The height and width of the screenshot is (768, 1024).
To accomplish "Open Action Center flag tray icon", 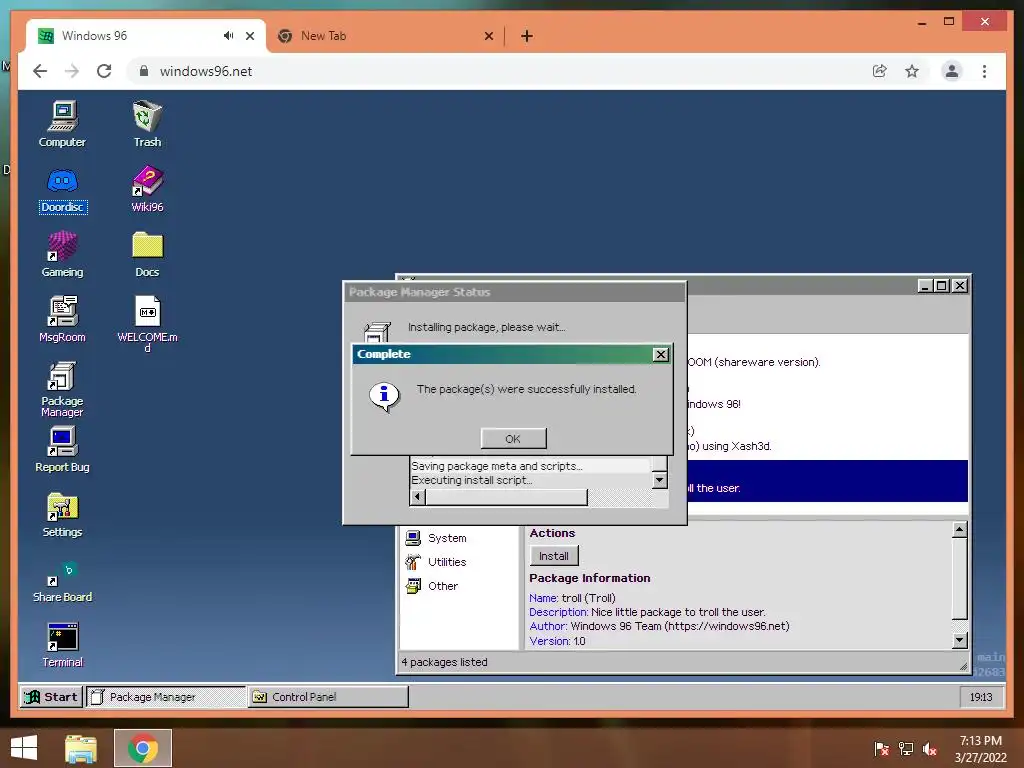I will [x=882, y=749].
